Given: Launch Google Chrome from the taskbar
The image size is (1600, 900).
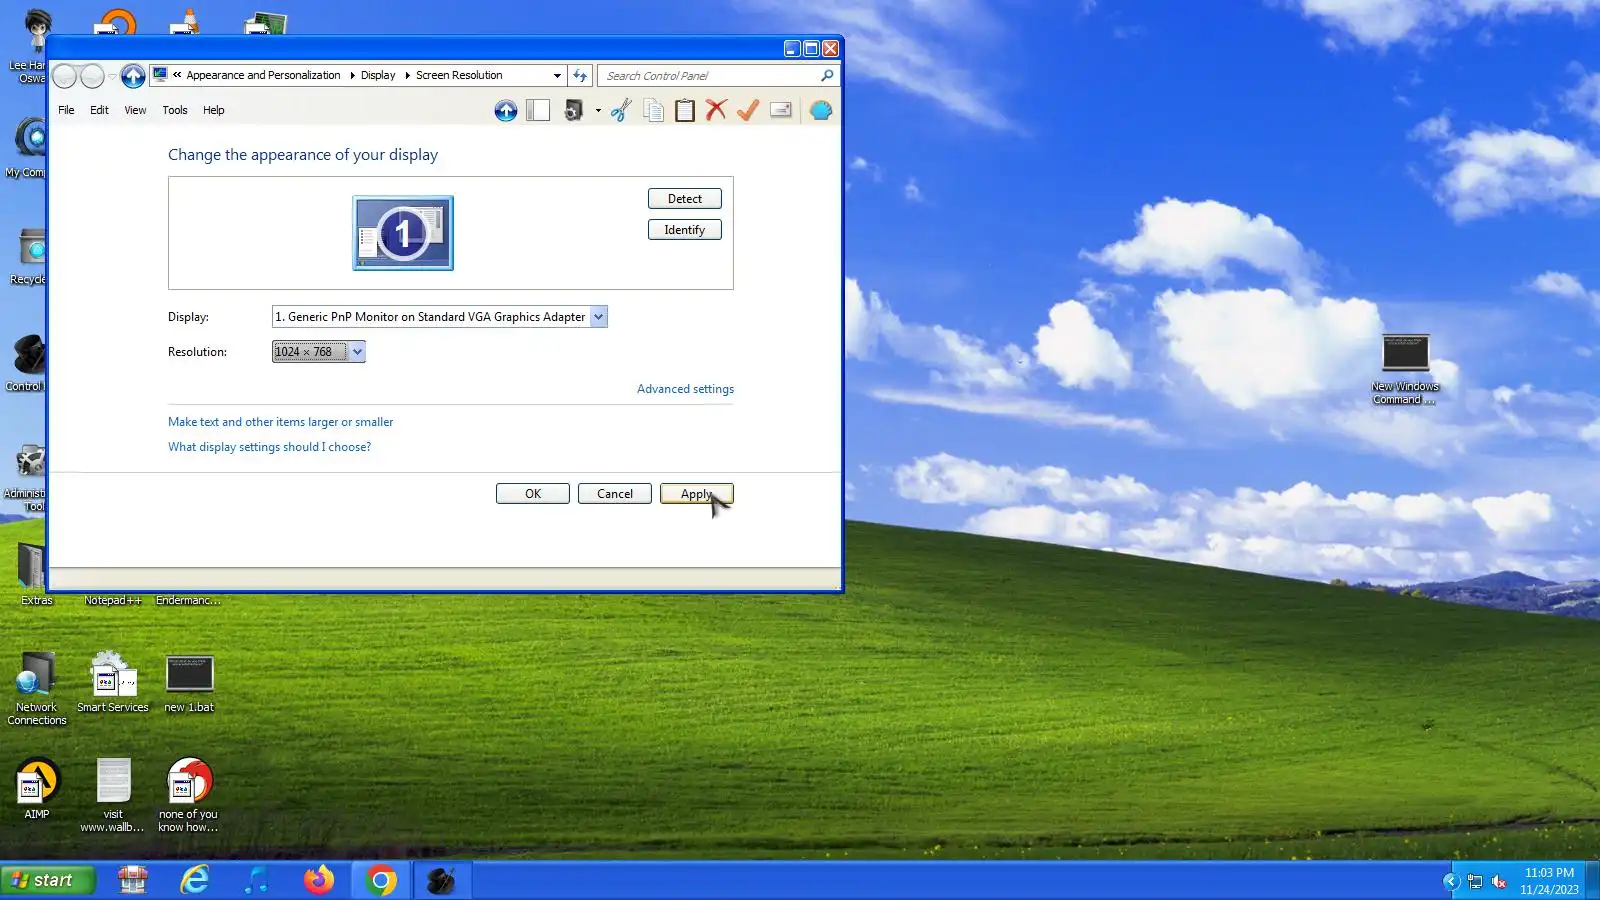Looking at the screenshot, I should pyautogui.click(x=381, y=880).
